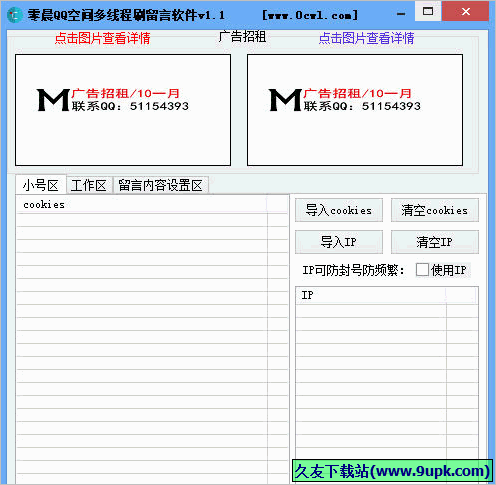Maximize the window
This screenshot has width=496, height=485.
coord(428,11)
